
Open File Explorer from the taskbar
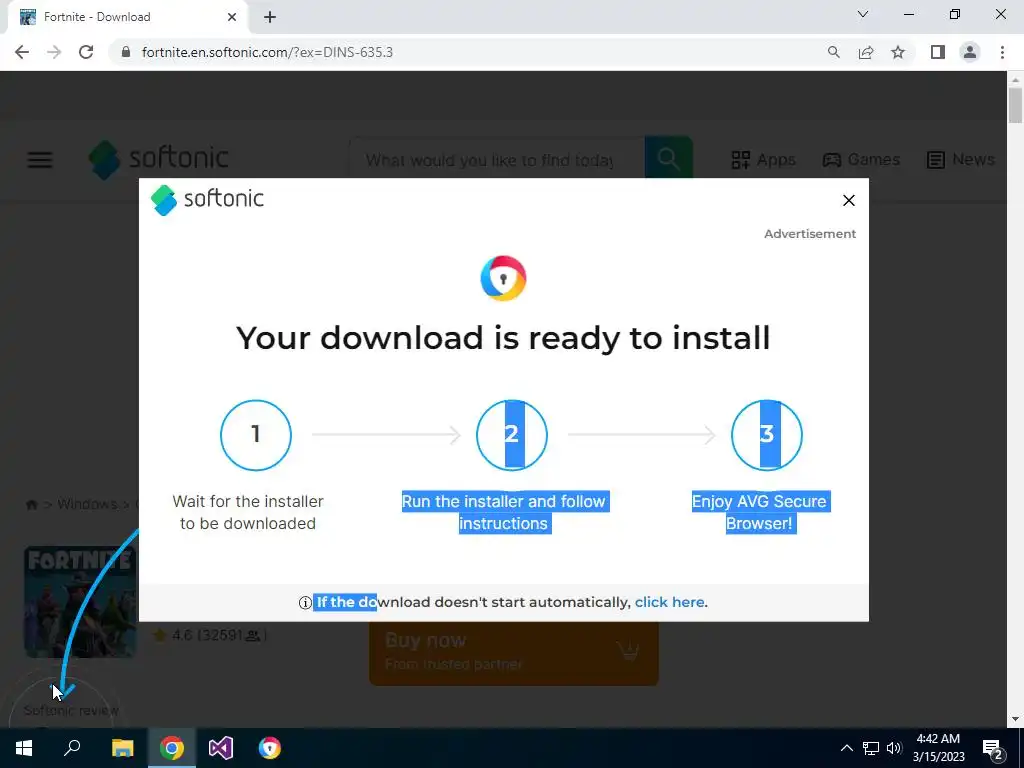pyautogui.click(x=122, y=748)
